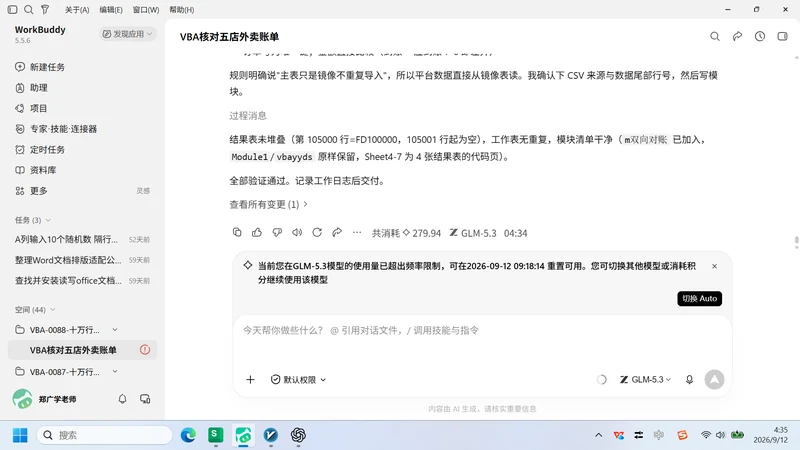Viewport: 800px width, 450px height.
Task: Open the devices icon beside the bell
Action: [145, 399]
